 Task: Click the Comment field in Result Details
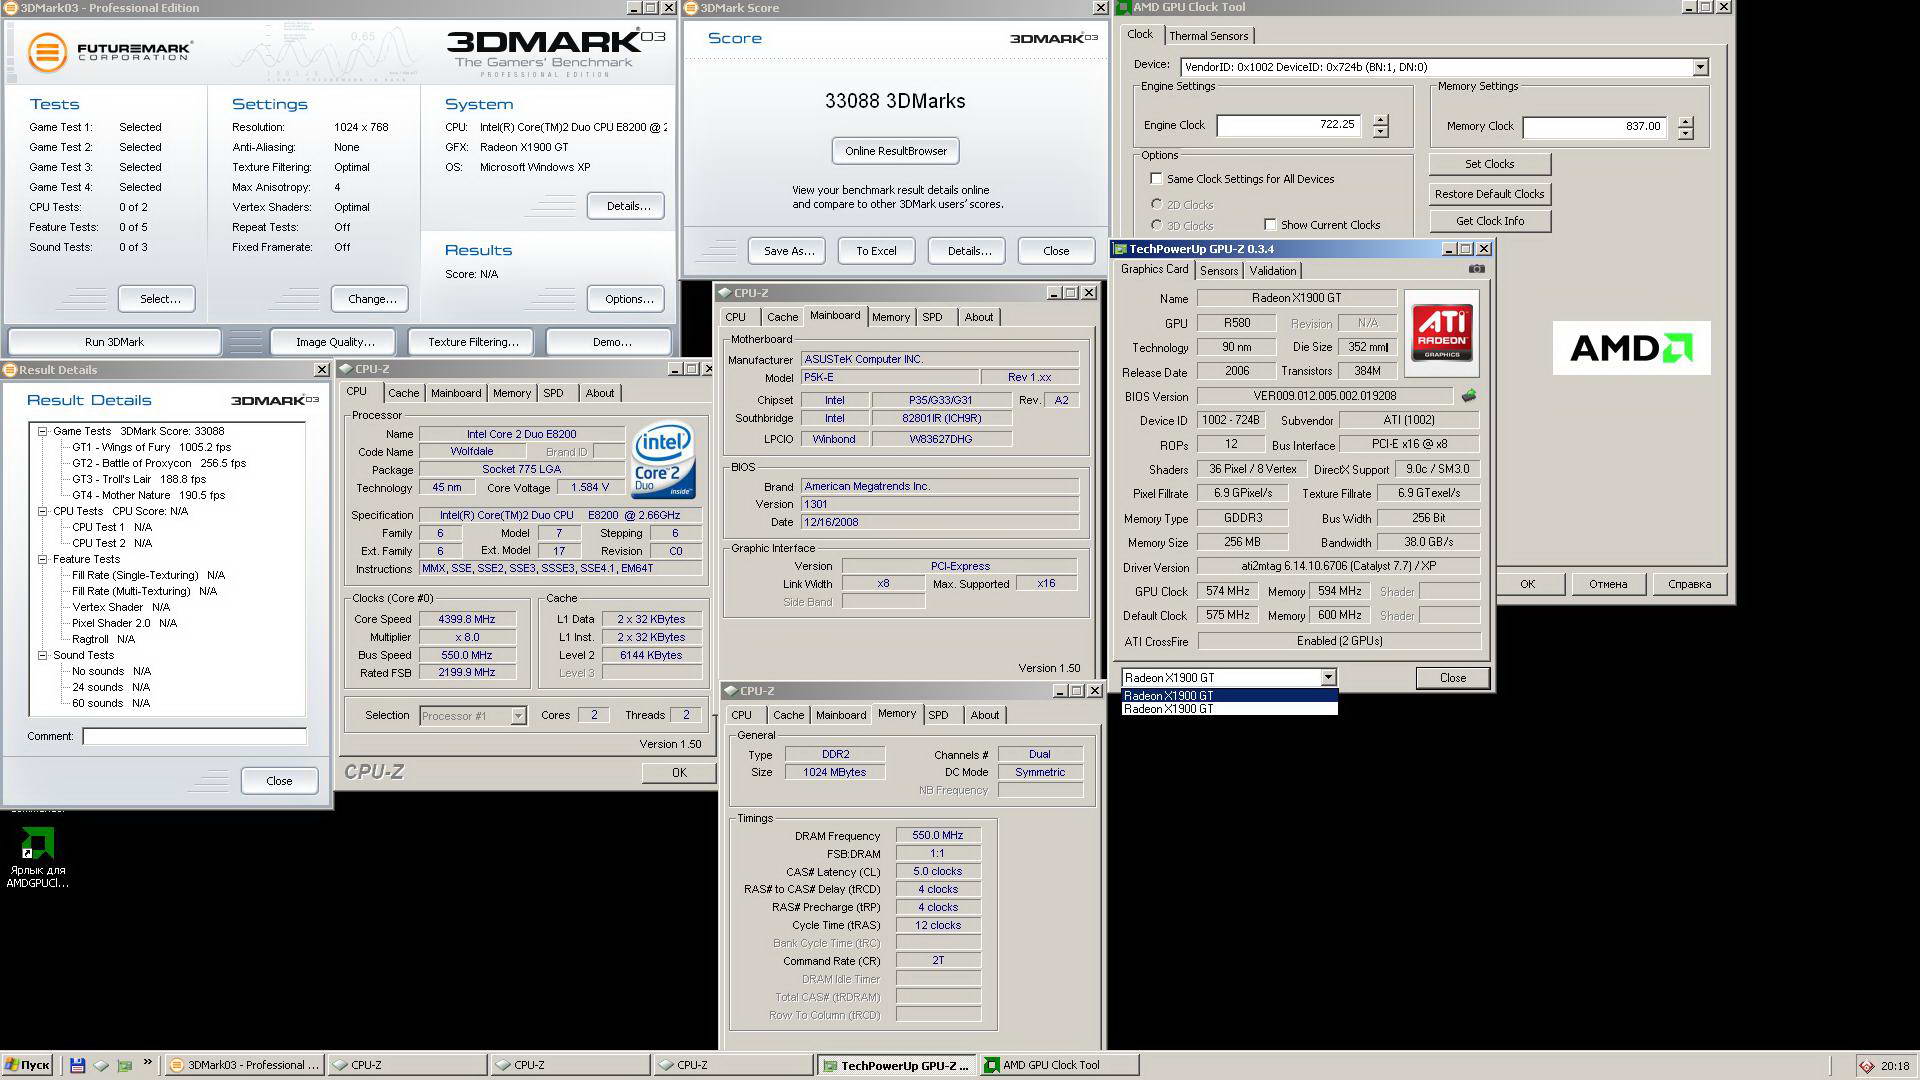194,736
